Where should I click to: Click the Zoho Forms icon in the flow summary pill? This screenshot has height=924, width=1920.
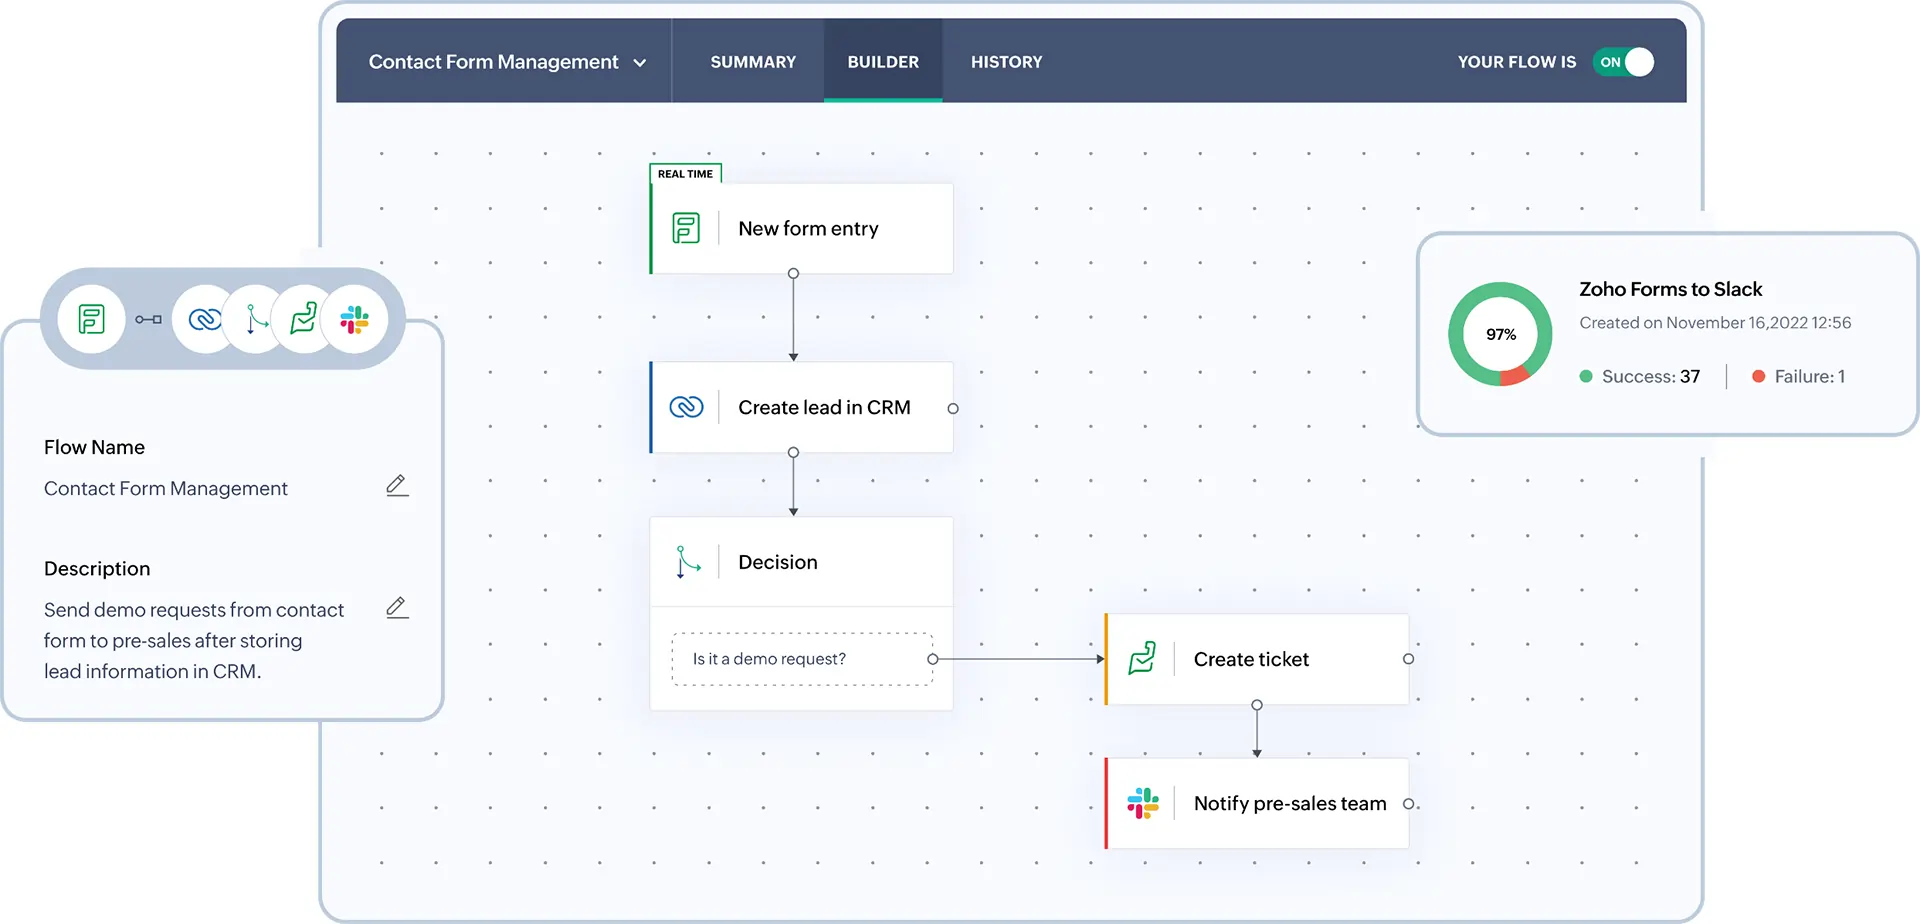coord(91,319)
